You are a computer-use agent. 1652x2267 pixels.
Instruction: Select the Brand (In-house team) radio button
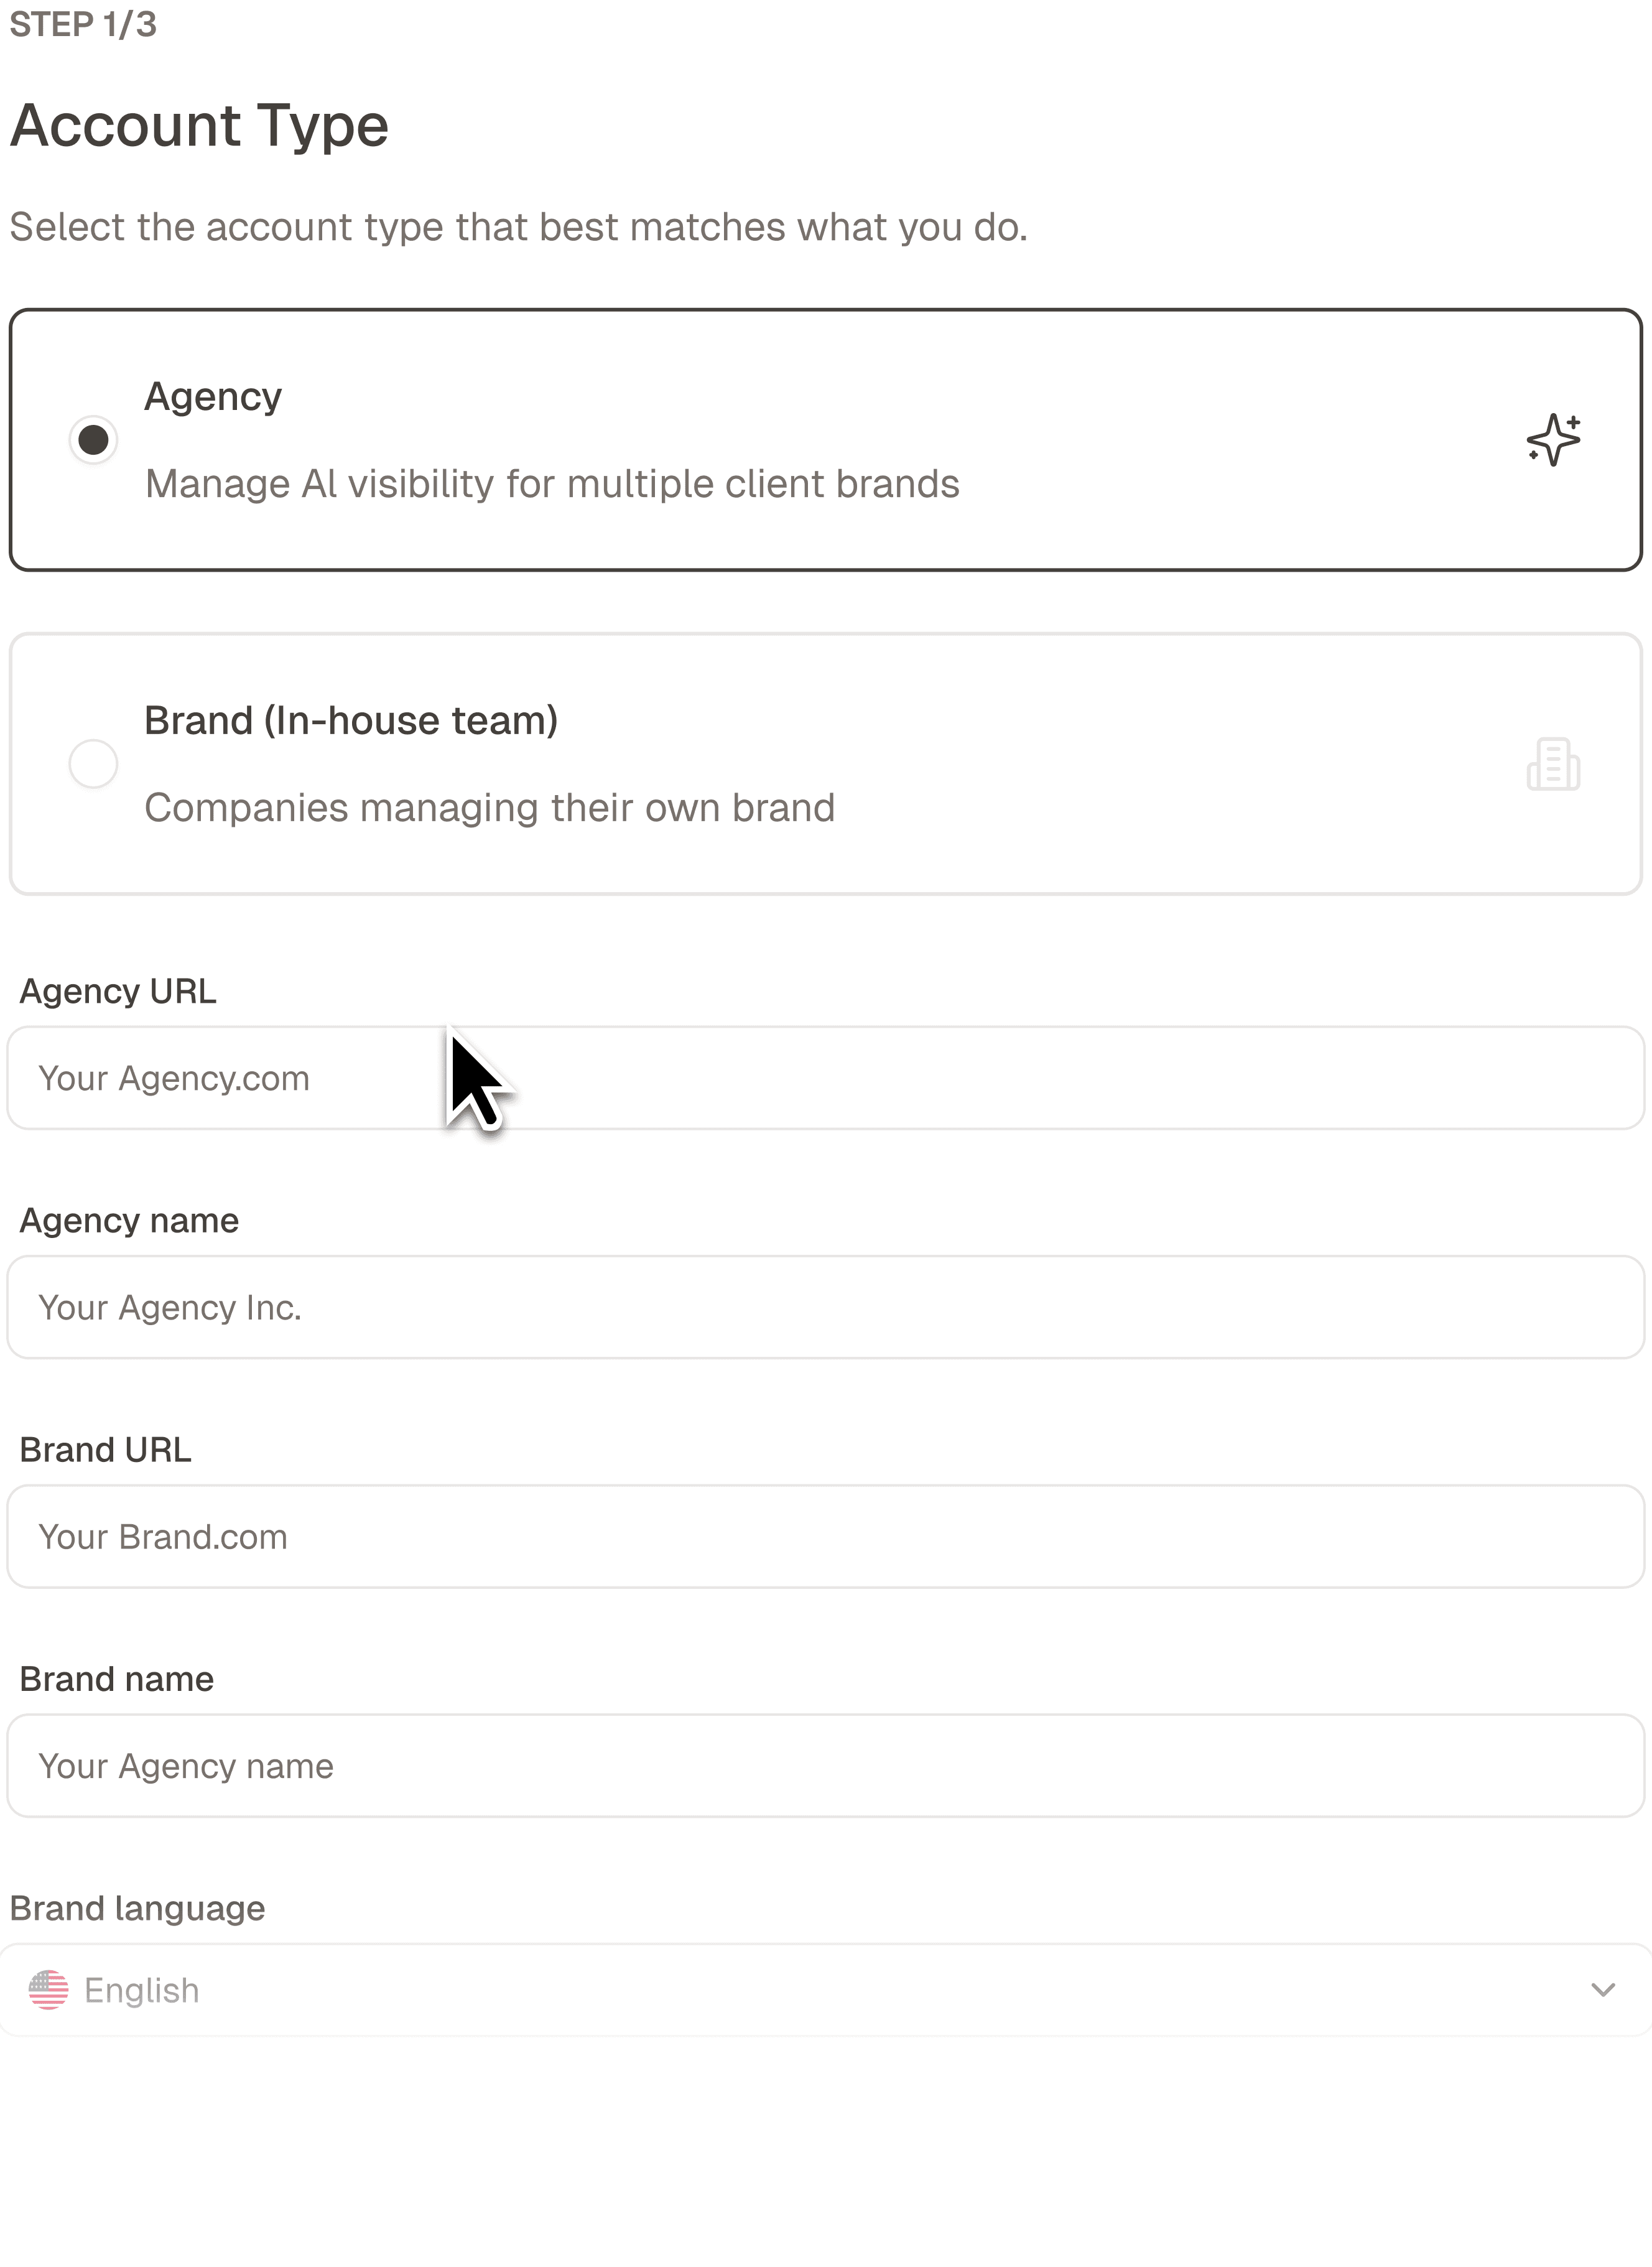click(94, 764)
